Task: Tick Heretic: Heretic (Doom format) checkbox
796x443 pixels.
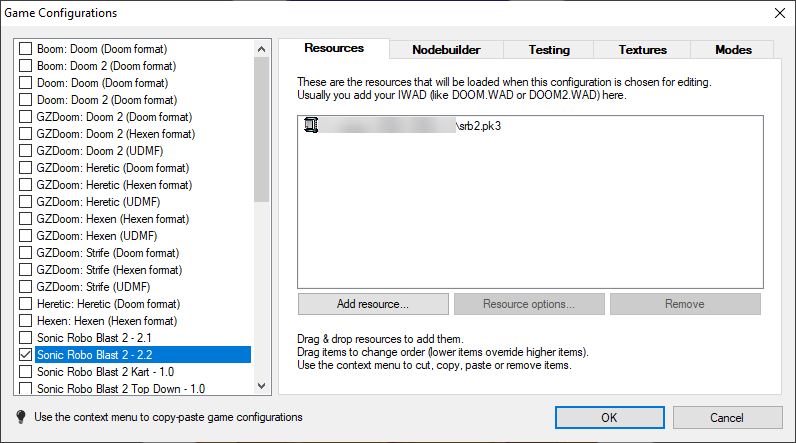Action: pyautogui.click(x=25, y=303)
